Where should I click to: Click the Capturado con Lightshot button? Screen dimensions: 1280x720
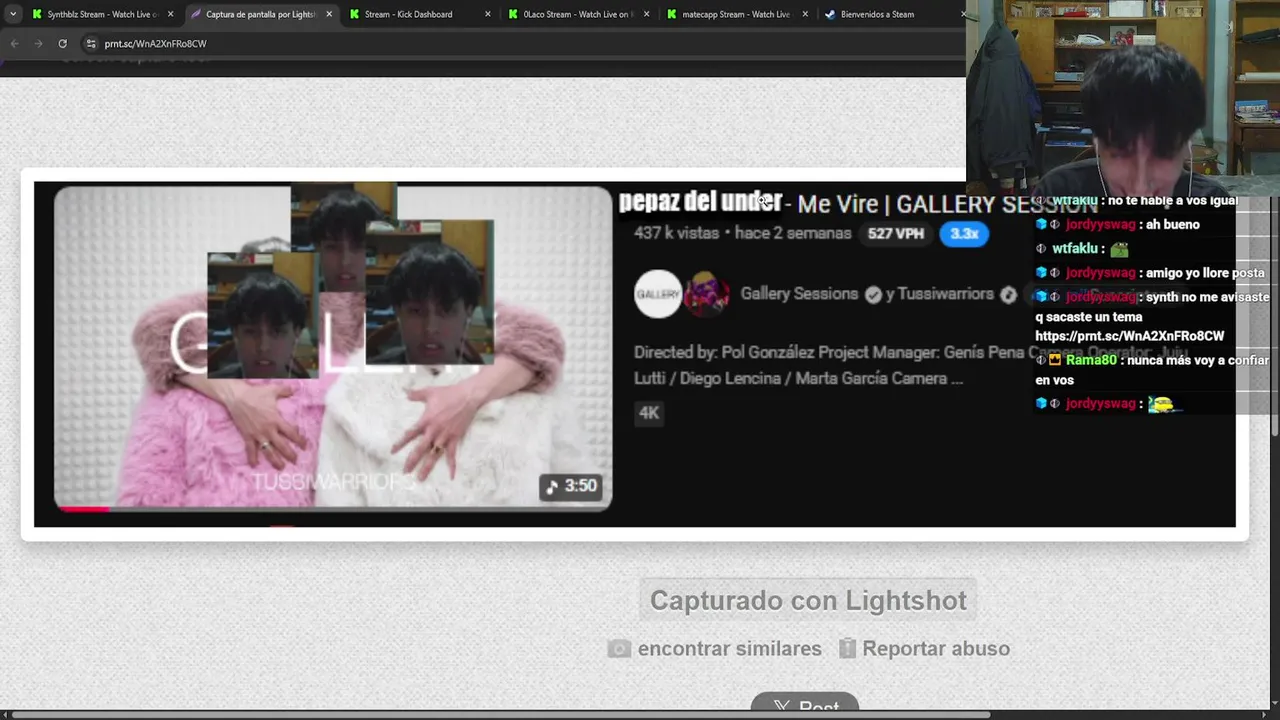click(808, 600)
